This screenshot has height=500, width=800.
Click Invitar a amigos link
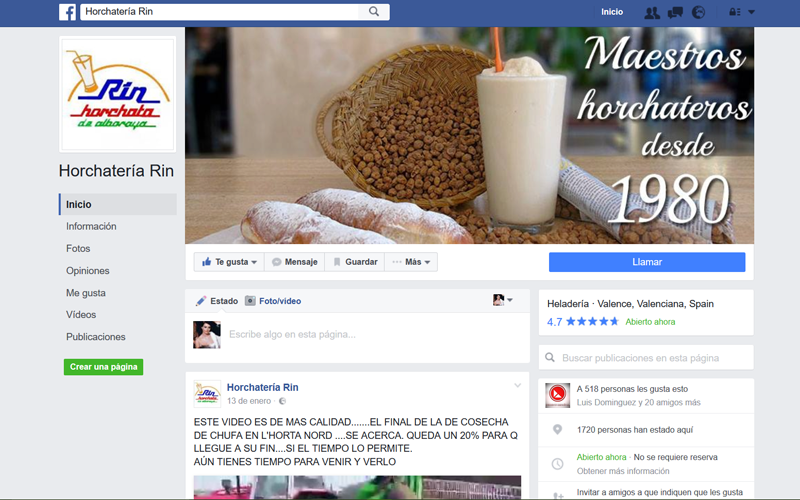tap(660, 492)
